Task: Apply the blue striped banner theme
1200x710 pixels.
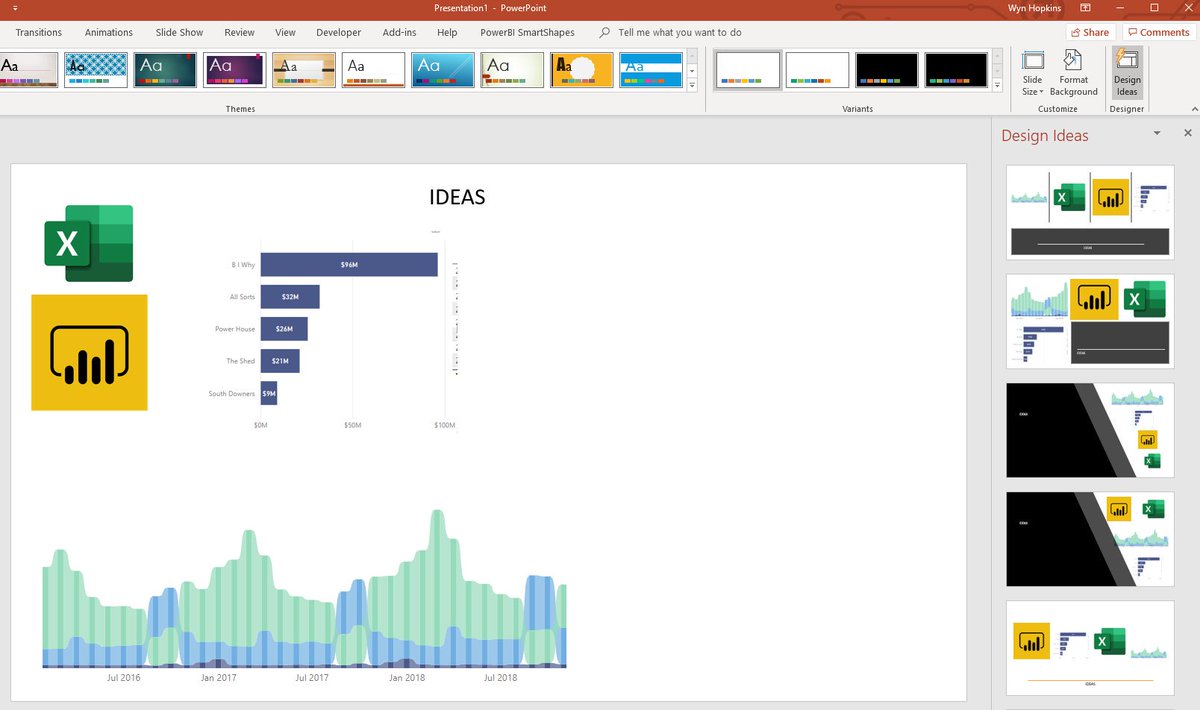Action: [651, 70]
